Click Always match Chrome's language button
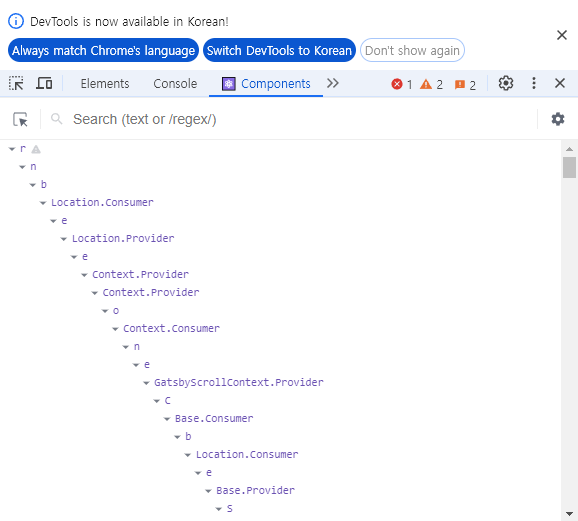 (x=103, y=50)
